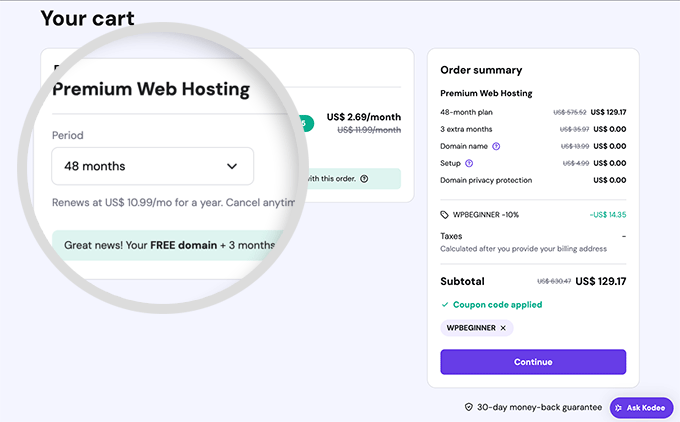This screenshot has width=680, height=422.
Task: Click the chevron arrow in Period selector
Action: 232,166
